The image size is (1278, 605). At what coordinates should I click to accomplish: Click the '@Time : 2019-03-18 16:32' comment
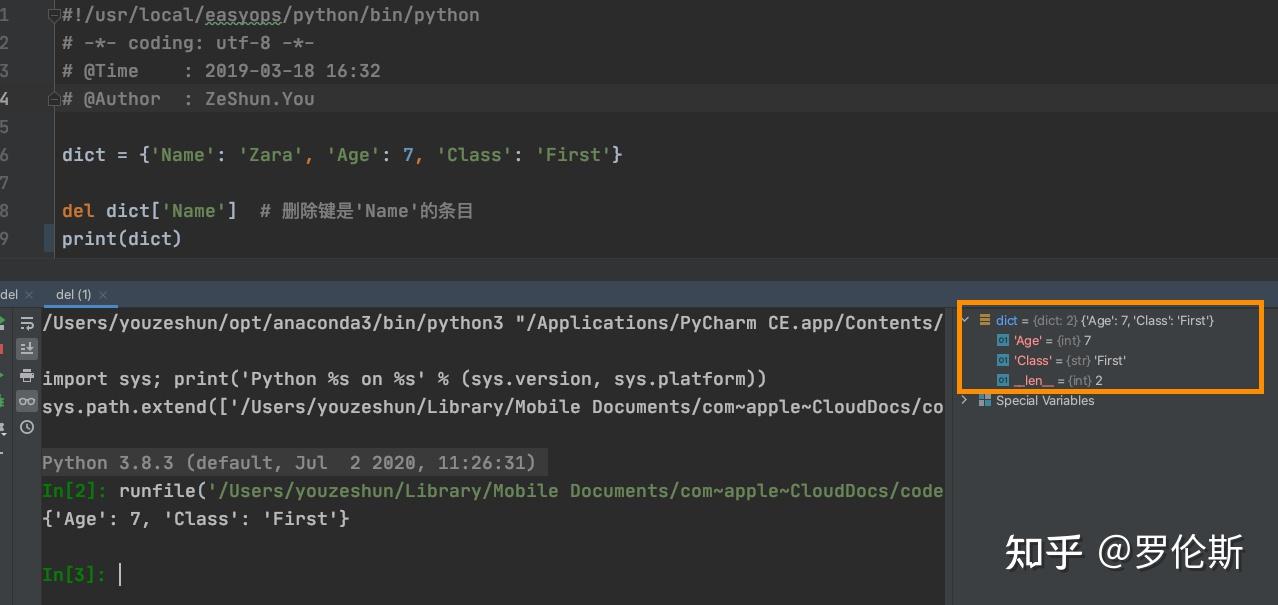point(221,71)
